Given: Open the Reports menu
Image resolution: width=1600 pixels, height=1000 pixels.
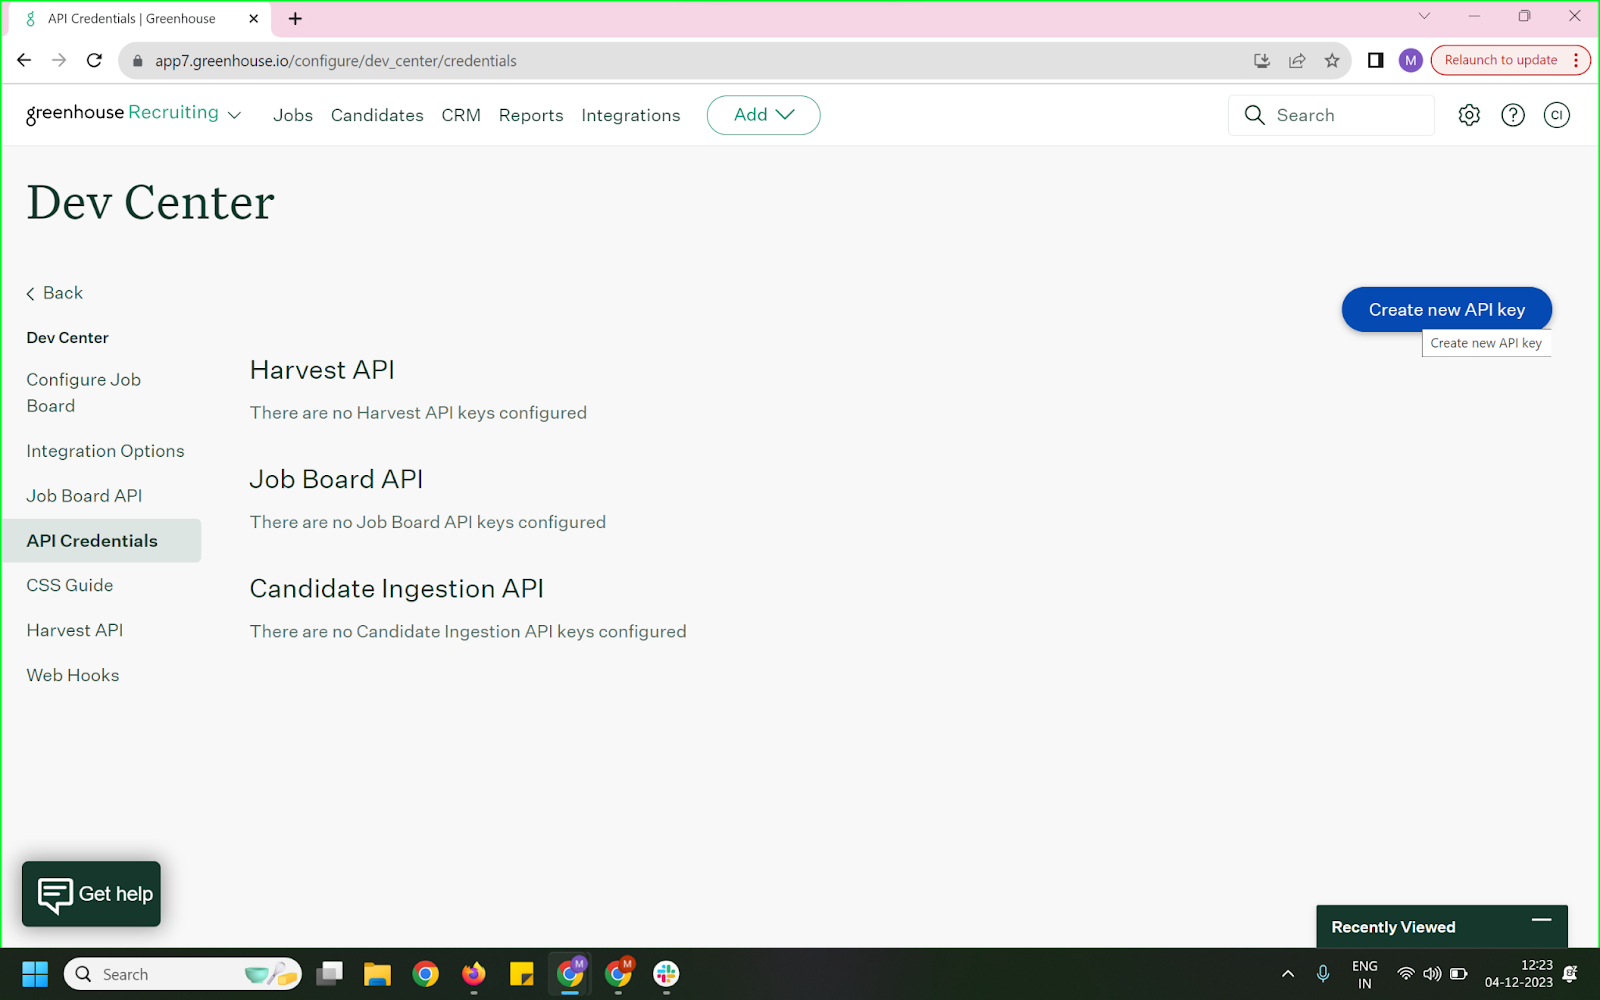Looking at the screenshot, I should tap(531, 116).
